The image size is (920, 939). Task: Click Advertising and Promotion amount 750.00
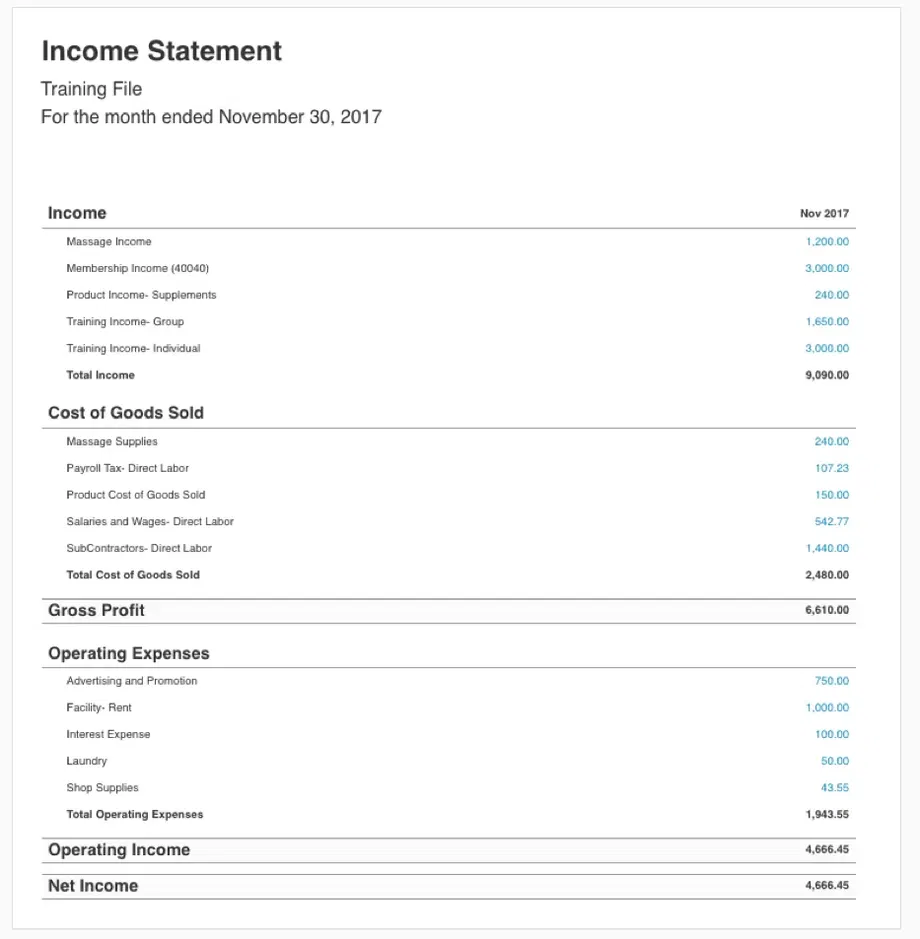coord(831,681)
